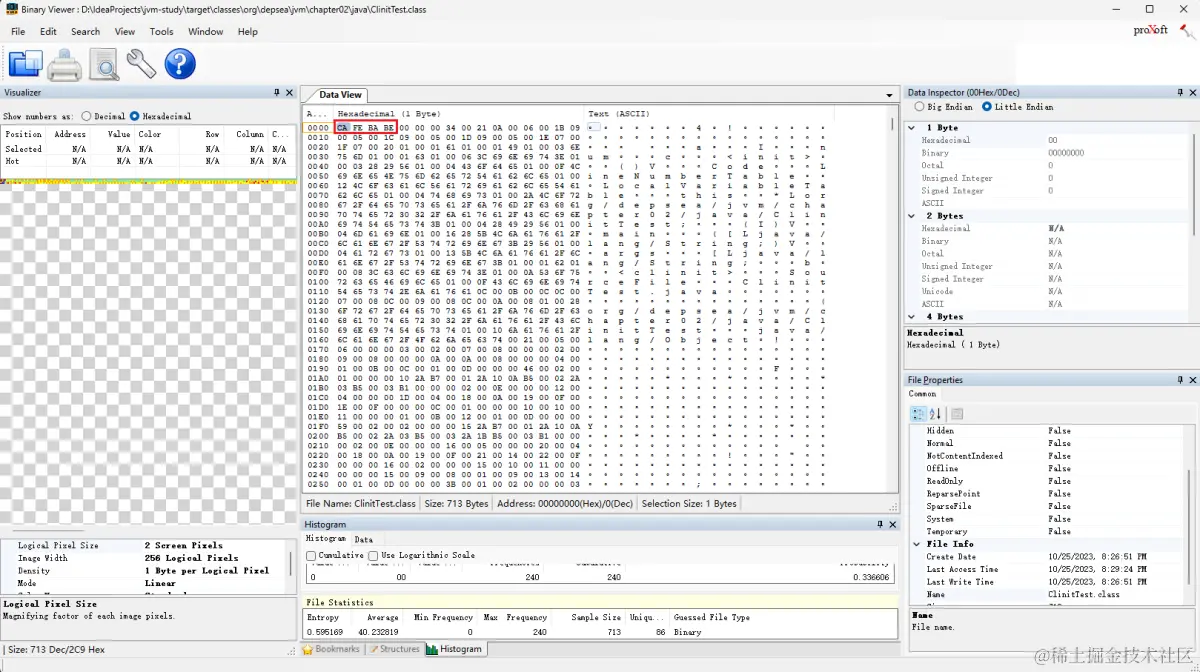Screen dimensions: 1200x672
Task: Click Entropy column header in File Statistics
Action: coord(323,618)
